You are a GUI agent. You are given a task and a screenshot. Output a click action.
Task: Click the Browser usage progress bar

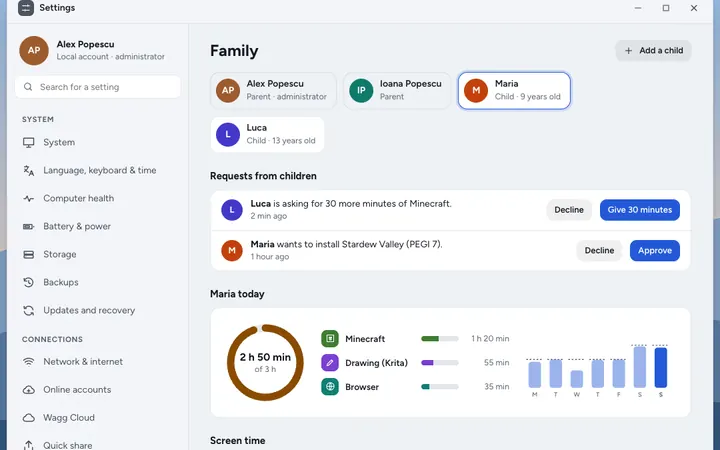click(x=440, y=387)
